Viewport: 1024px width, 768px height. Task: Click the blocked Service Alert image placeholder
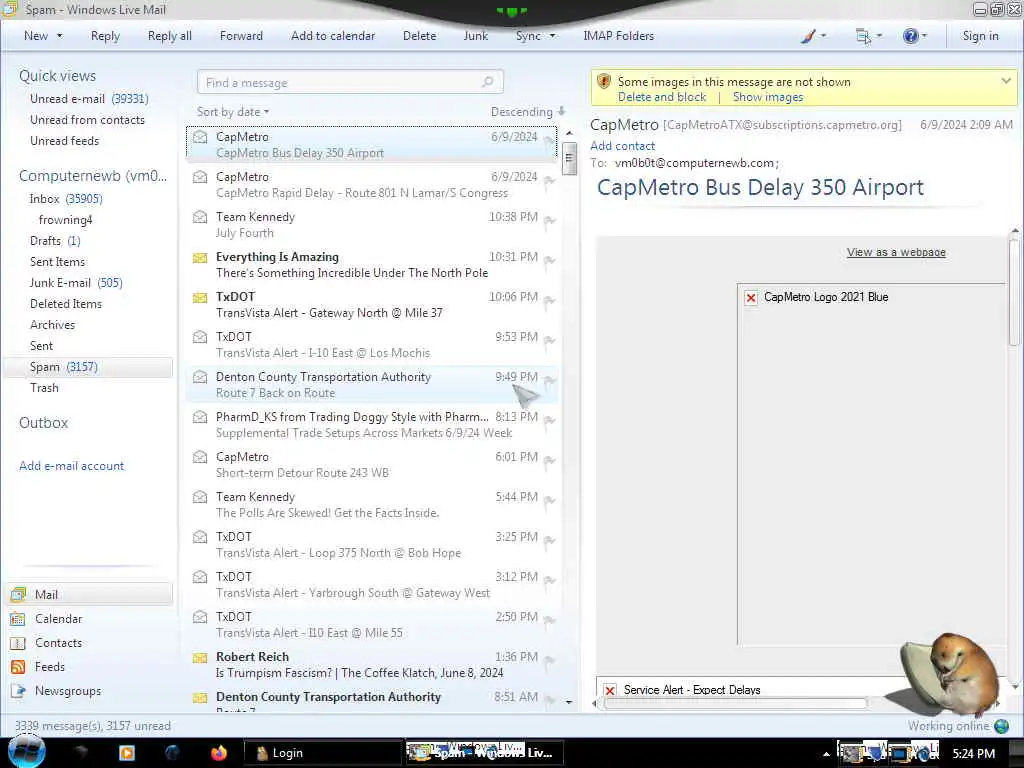(x=609, y=690)
